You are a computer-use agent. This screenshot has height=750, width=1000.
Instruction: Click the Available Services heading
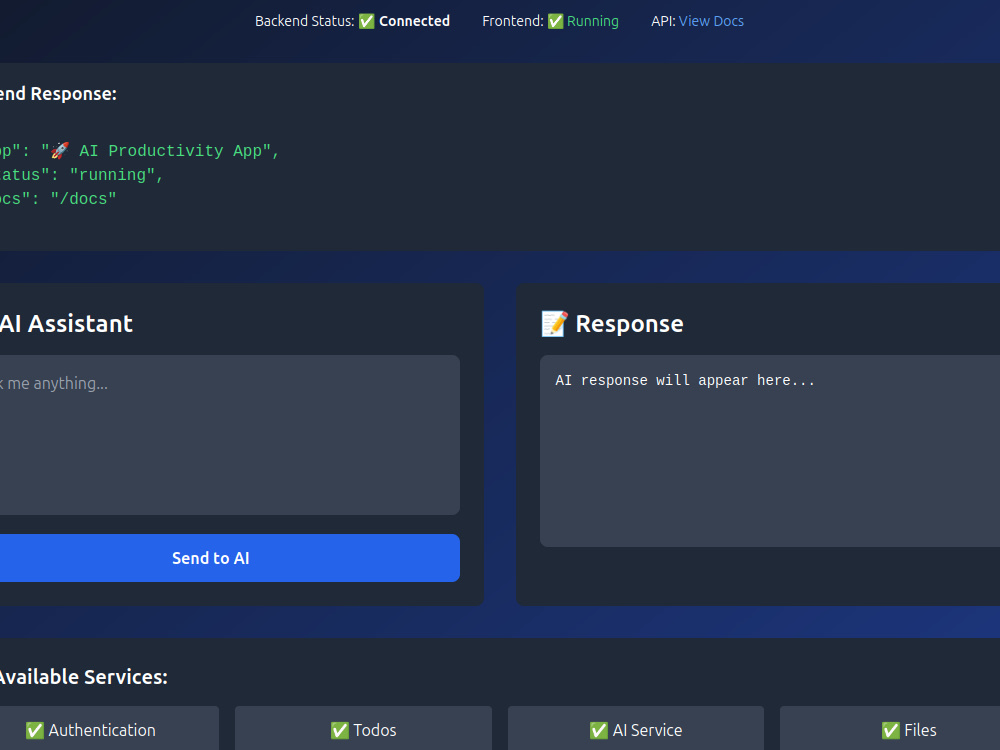pos(84,677)
